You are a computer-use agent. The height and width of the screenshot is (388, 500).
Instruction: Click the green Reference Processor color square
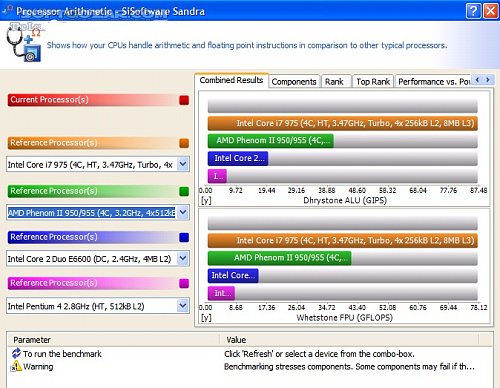pyautogui.click(x=184, y=191)
